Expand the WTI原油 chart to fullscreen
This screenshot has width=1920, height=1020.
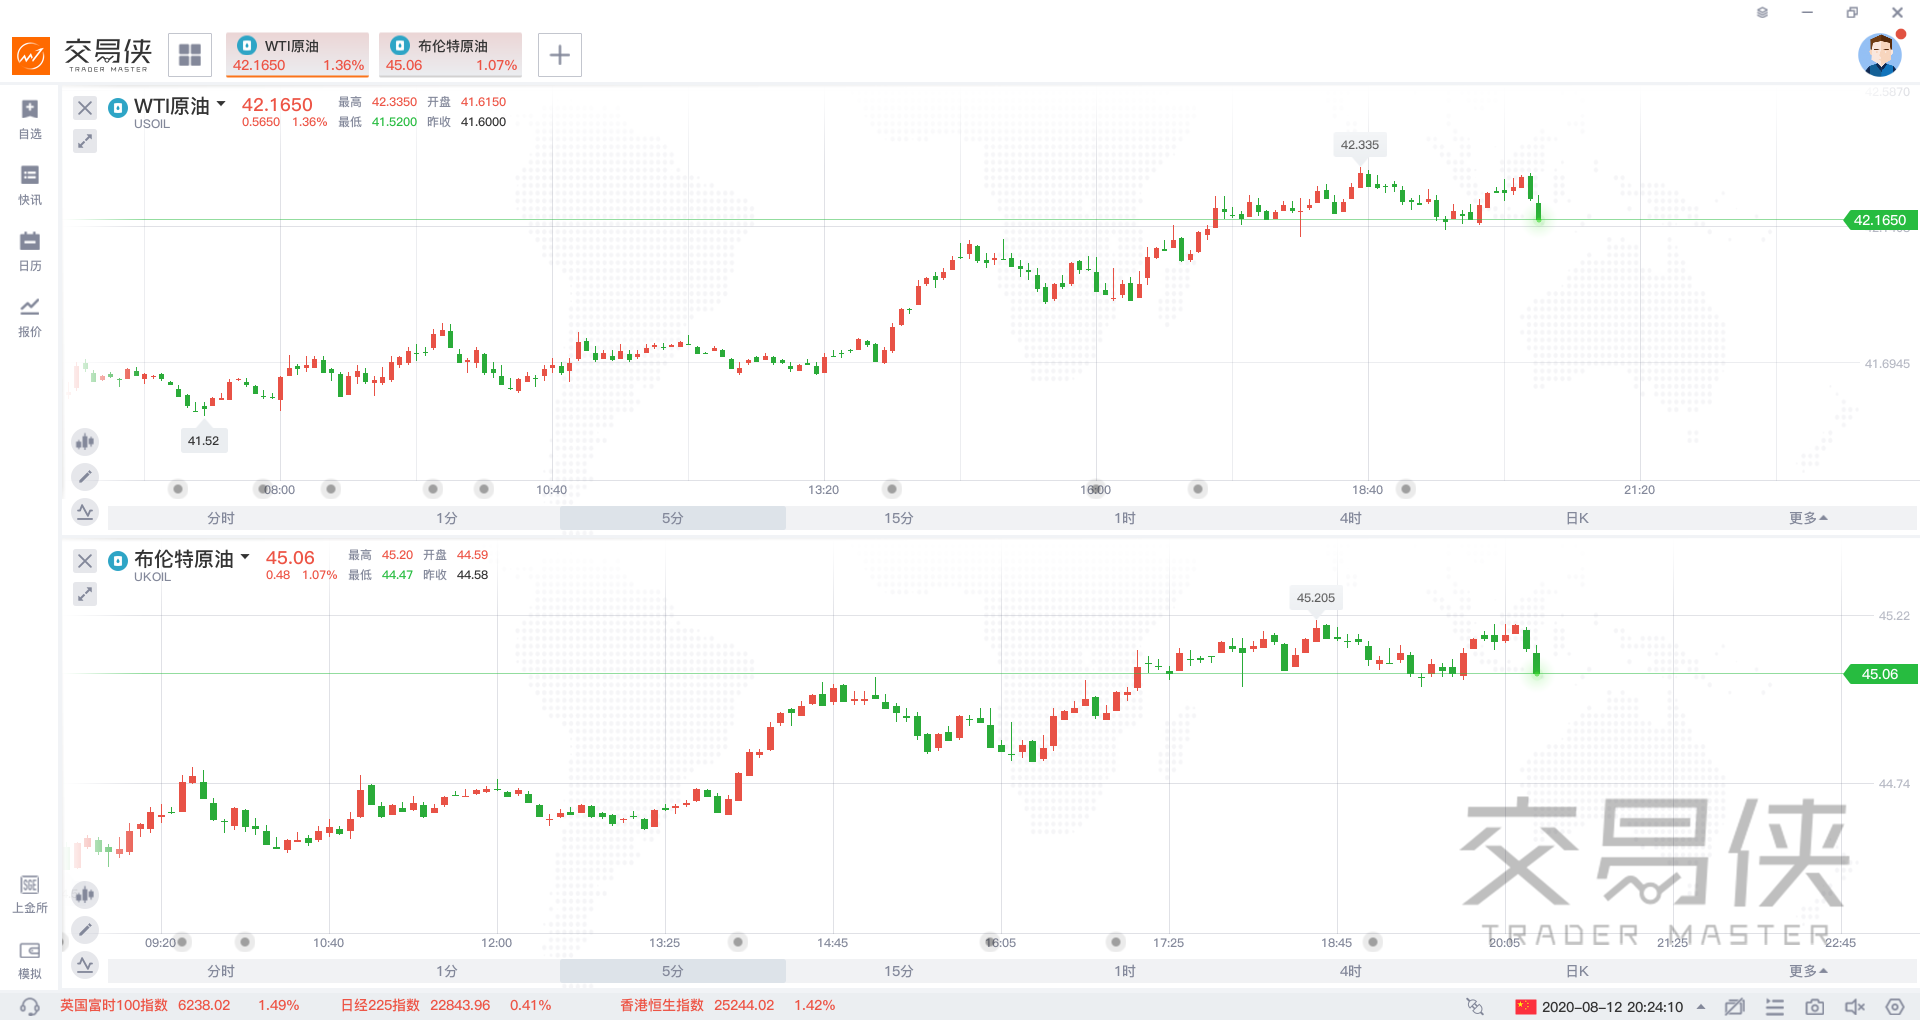(x=85, y=141)
